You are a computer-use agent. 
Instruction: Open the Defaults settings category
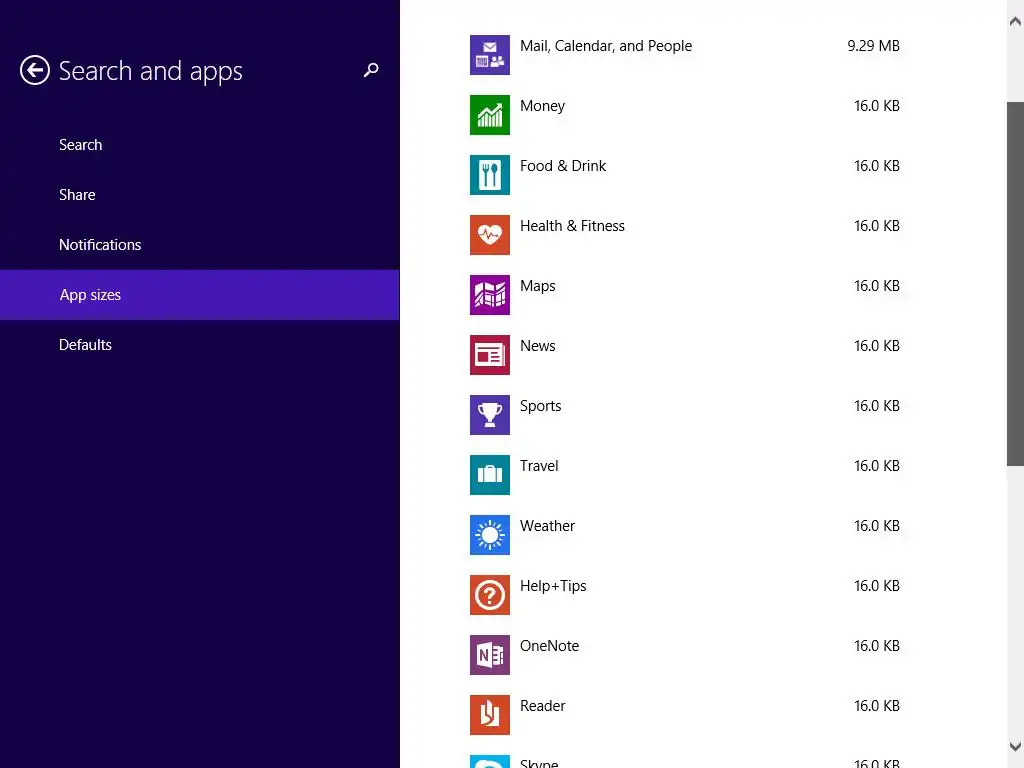[x=200, y=345]
